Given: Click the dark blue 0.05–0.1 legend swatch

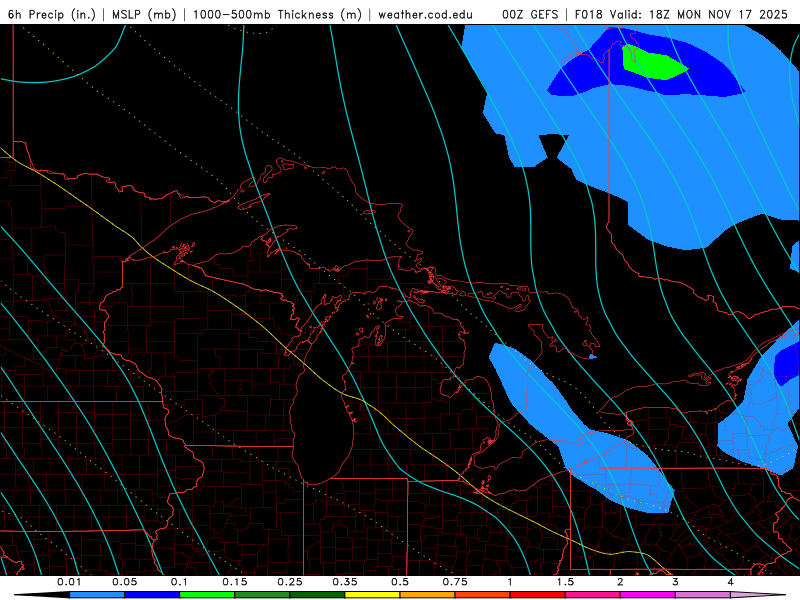Looking at the screenshot, I should (x=152, y=595).
